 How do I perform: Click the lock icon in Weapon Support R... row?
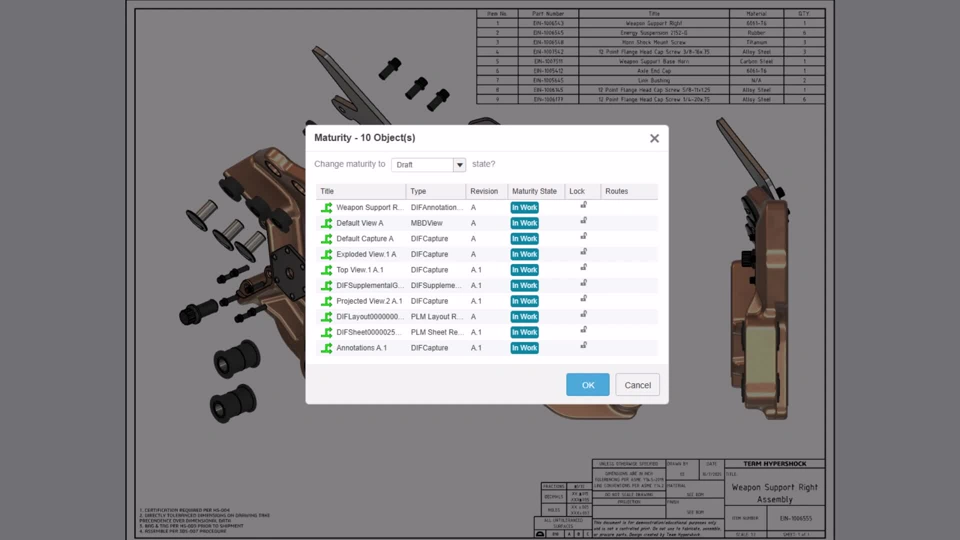(x=583, y=205)
